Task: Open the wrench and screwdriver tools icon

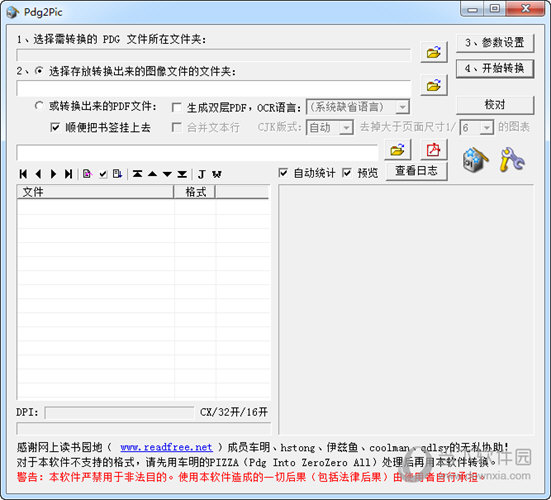Action: (512, 160)
